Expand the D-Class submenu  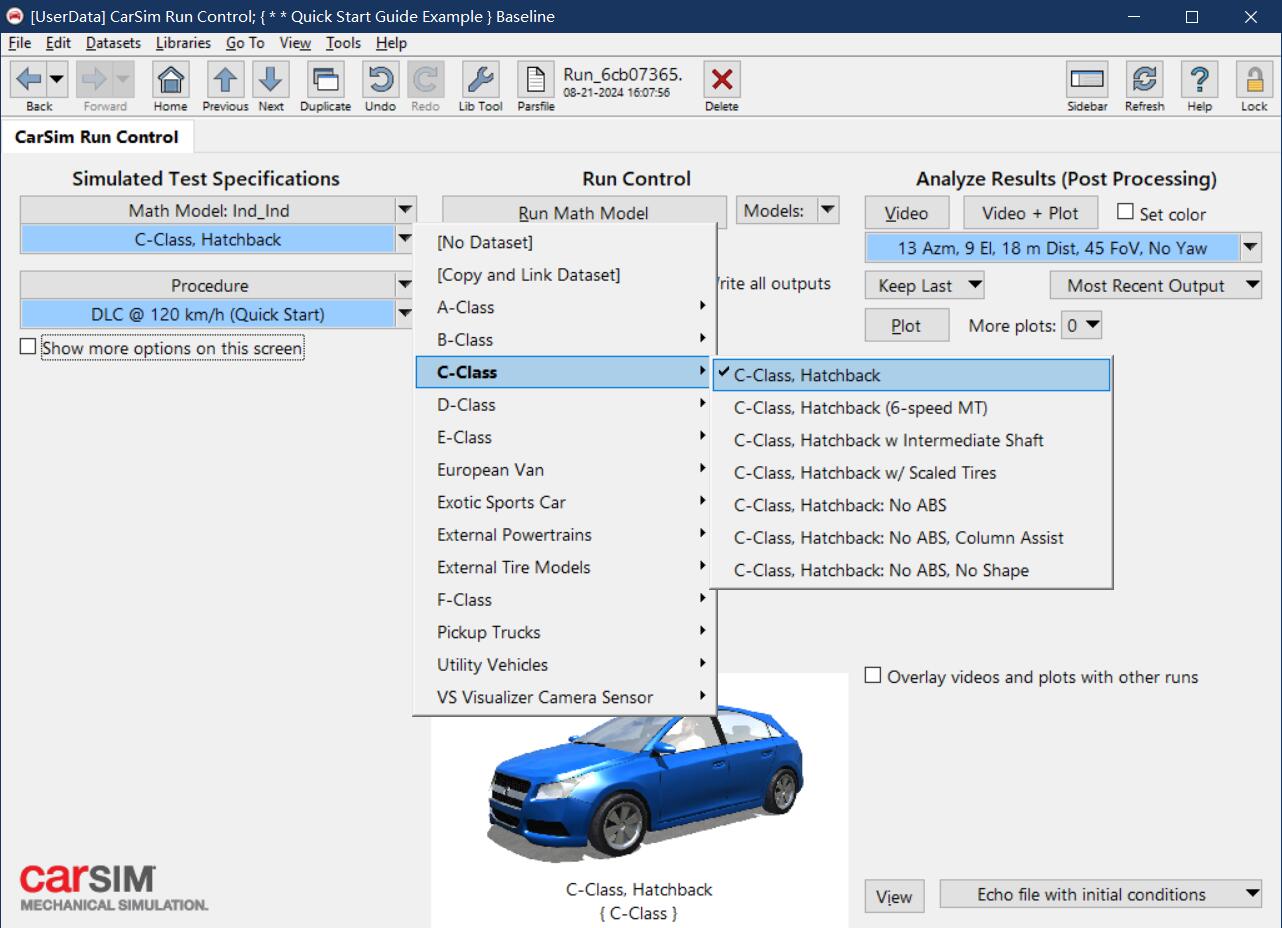pos(565,404)
